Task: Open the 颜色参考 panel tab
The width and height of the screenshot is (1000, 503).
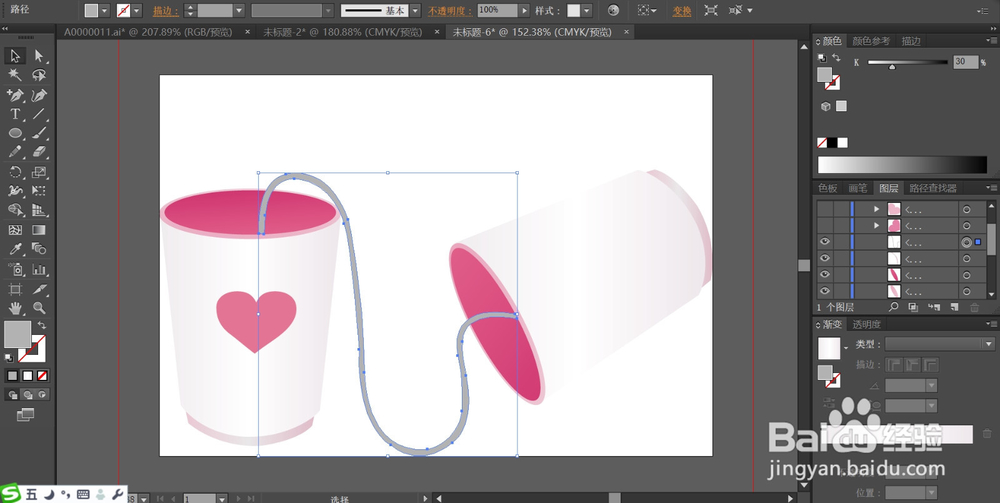Action: (x=871, y=41)
